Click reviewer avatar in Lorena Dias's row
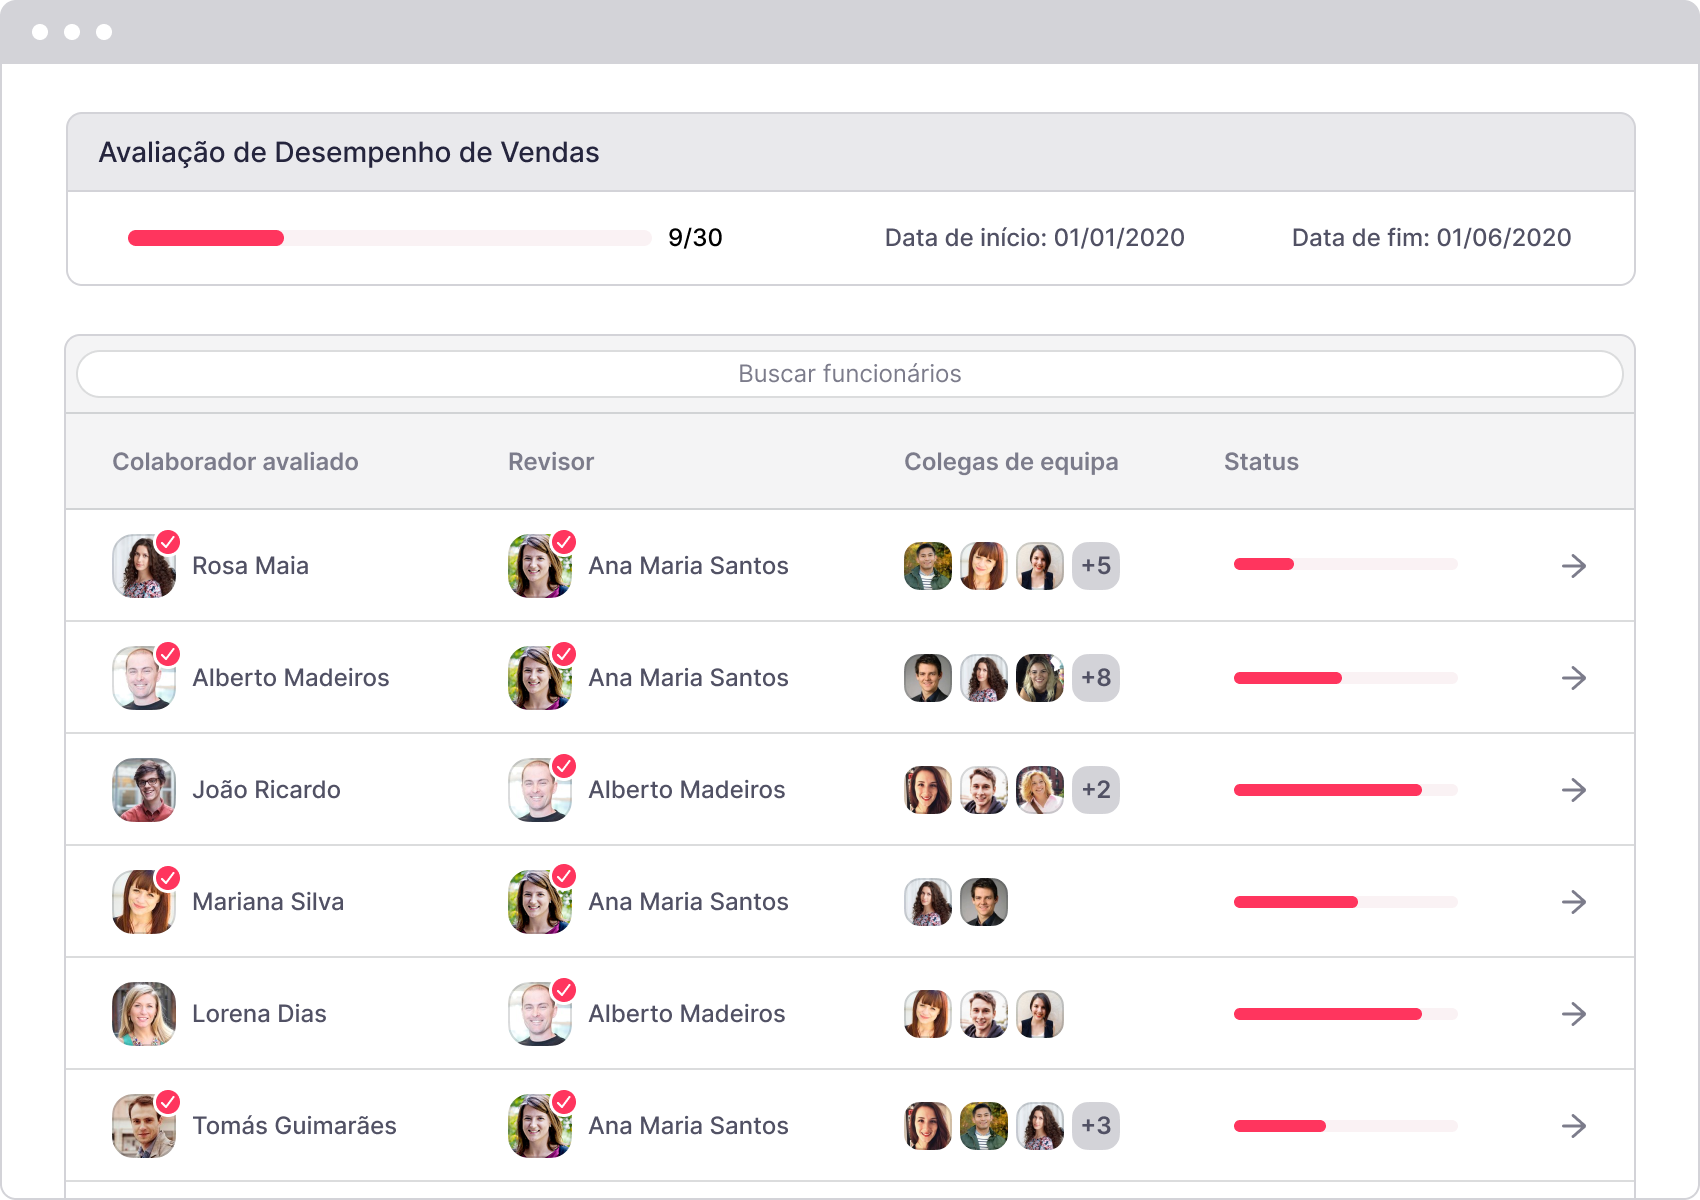 pyautogui.click(x=540, y=1014)
